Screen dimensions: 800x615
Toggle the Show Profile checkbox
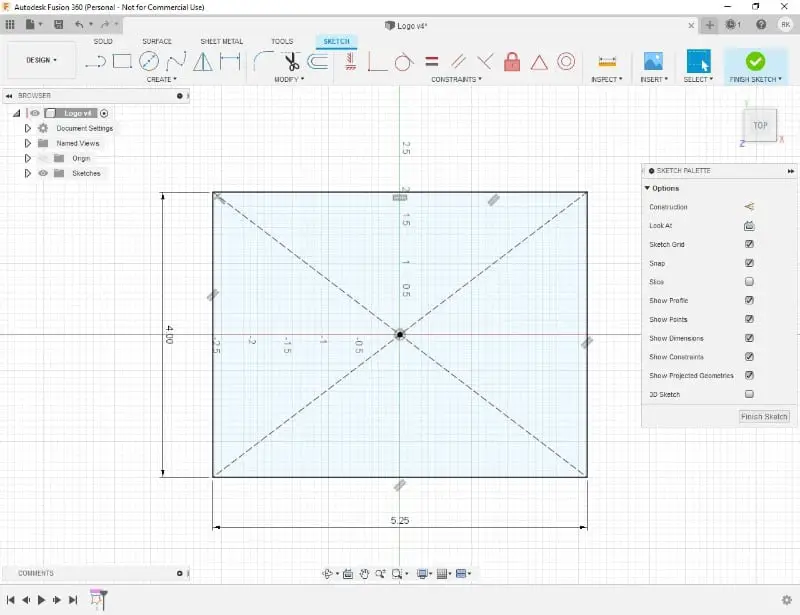(x=749, y=300)
